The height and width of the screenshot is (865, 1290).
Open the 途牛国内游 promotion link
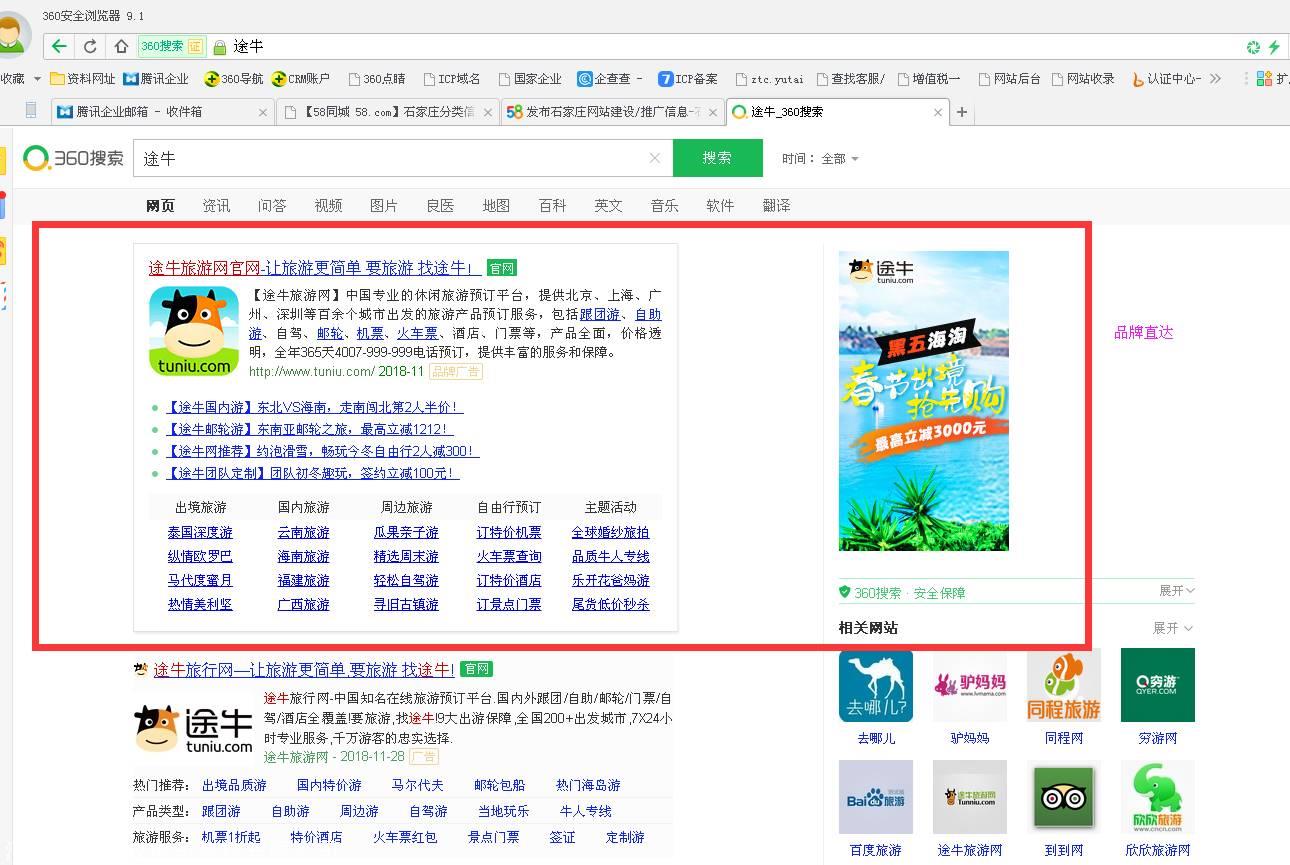click(314, 407)
